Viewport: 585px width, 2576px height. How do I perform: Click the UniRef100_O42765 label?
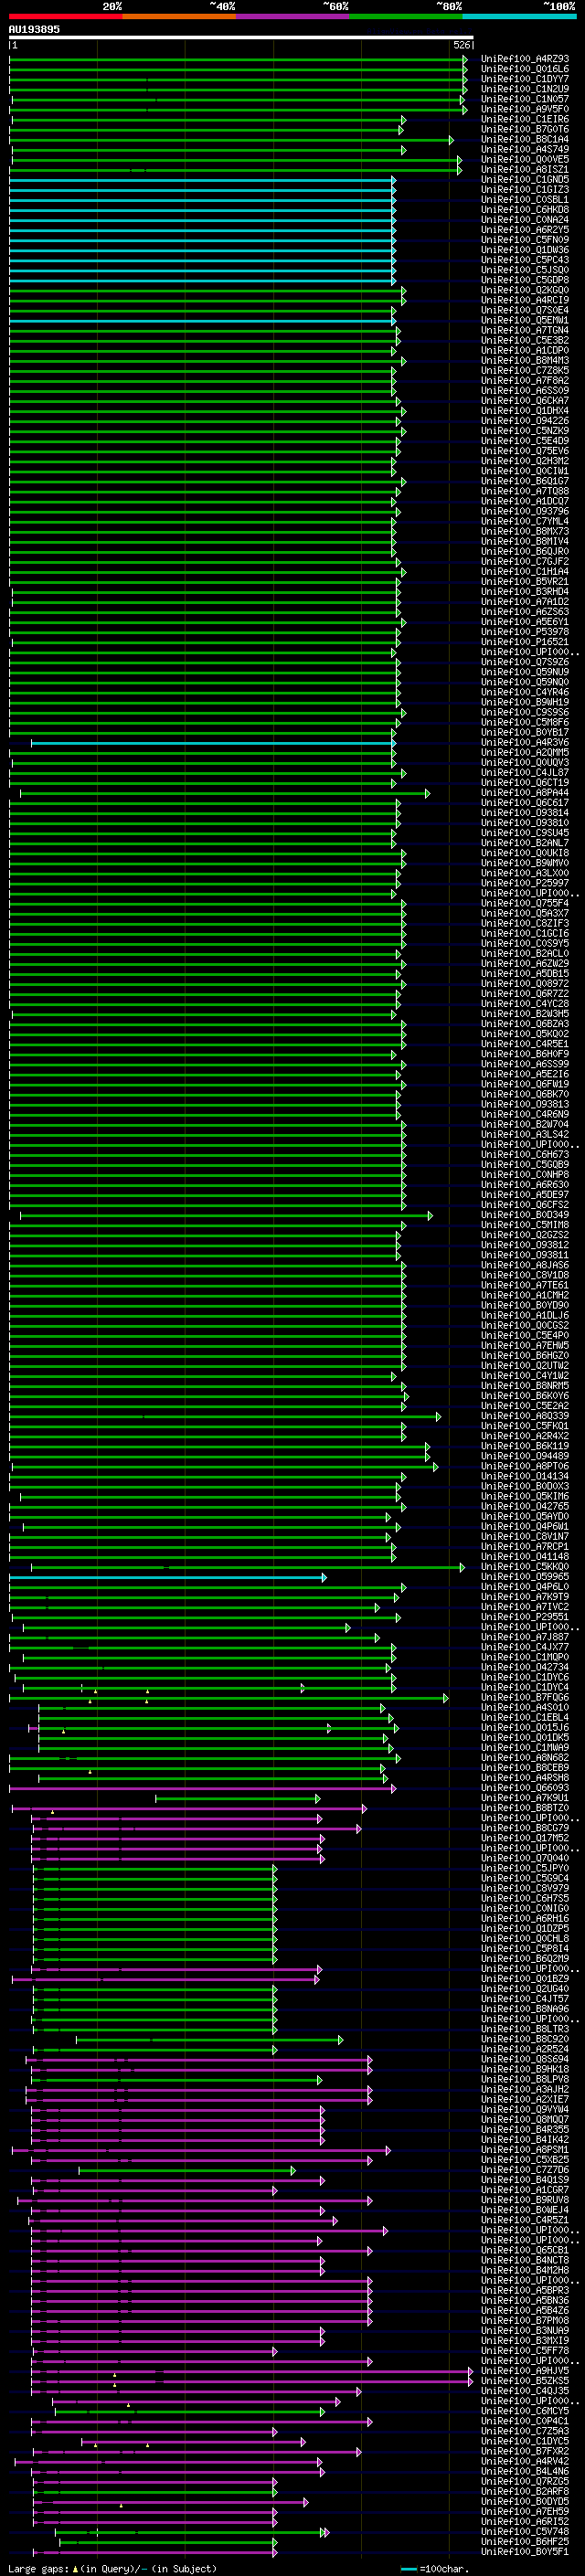525,1506
